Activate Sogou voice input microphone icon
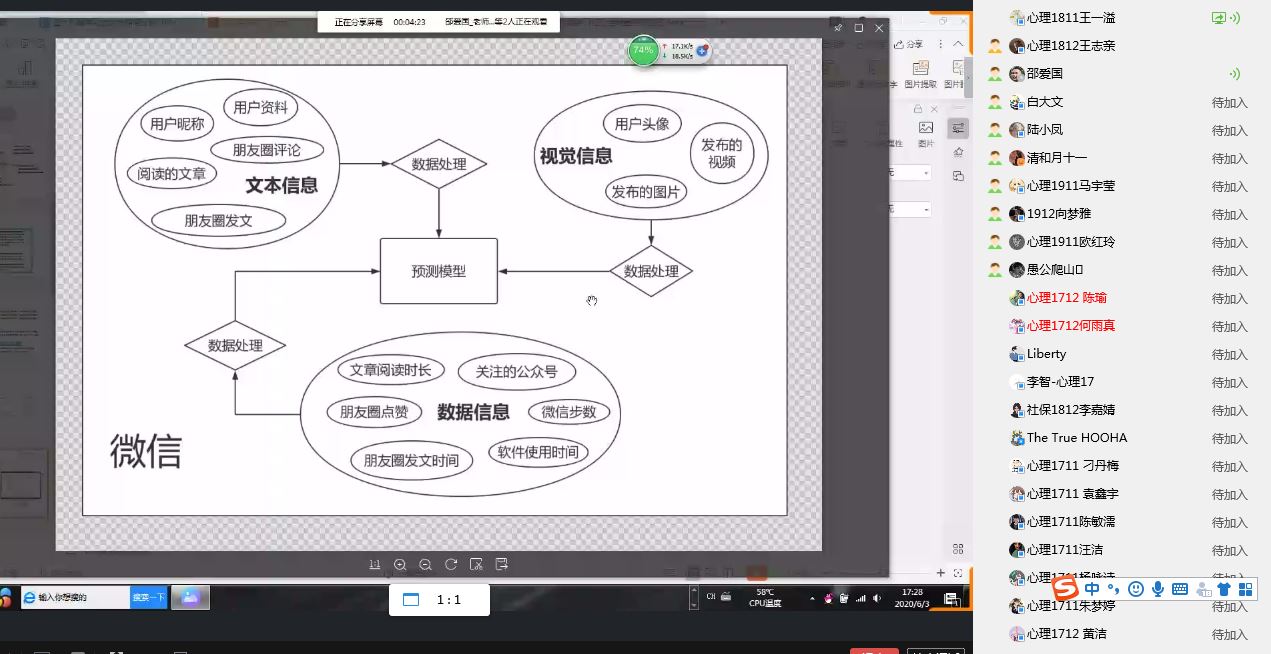The image size is (1271, 654). coord(1158,589)
